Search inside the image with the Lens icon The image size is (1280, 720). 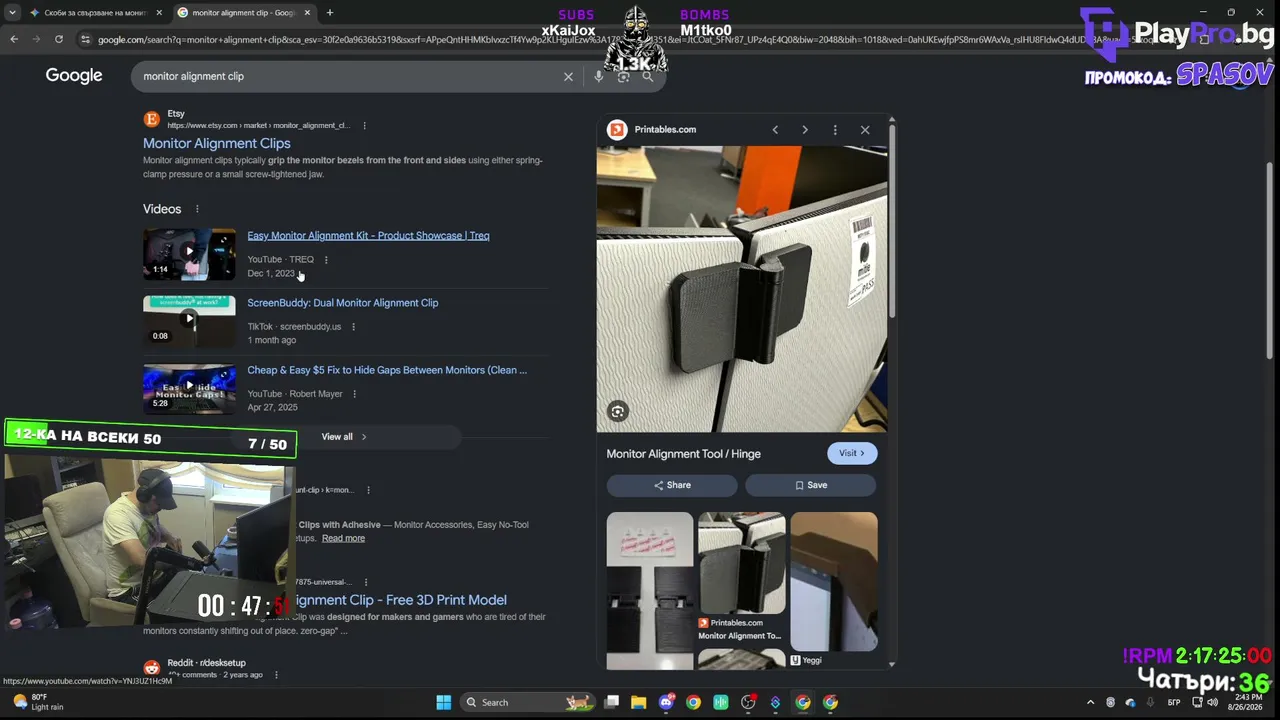[618, 412]
